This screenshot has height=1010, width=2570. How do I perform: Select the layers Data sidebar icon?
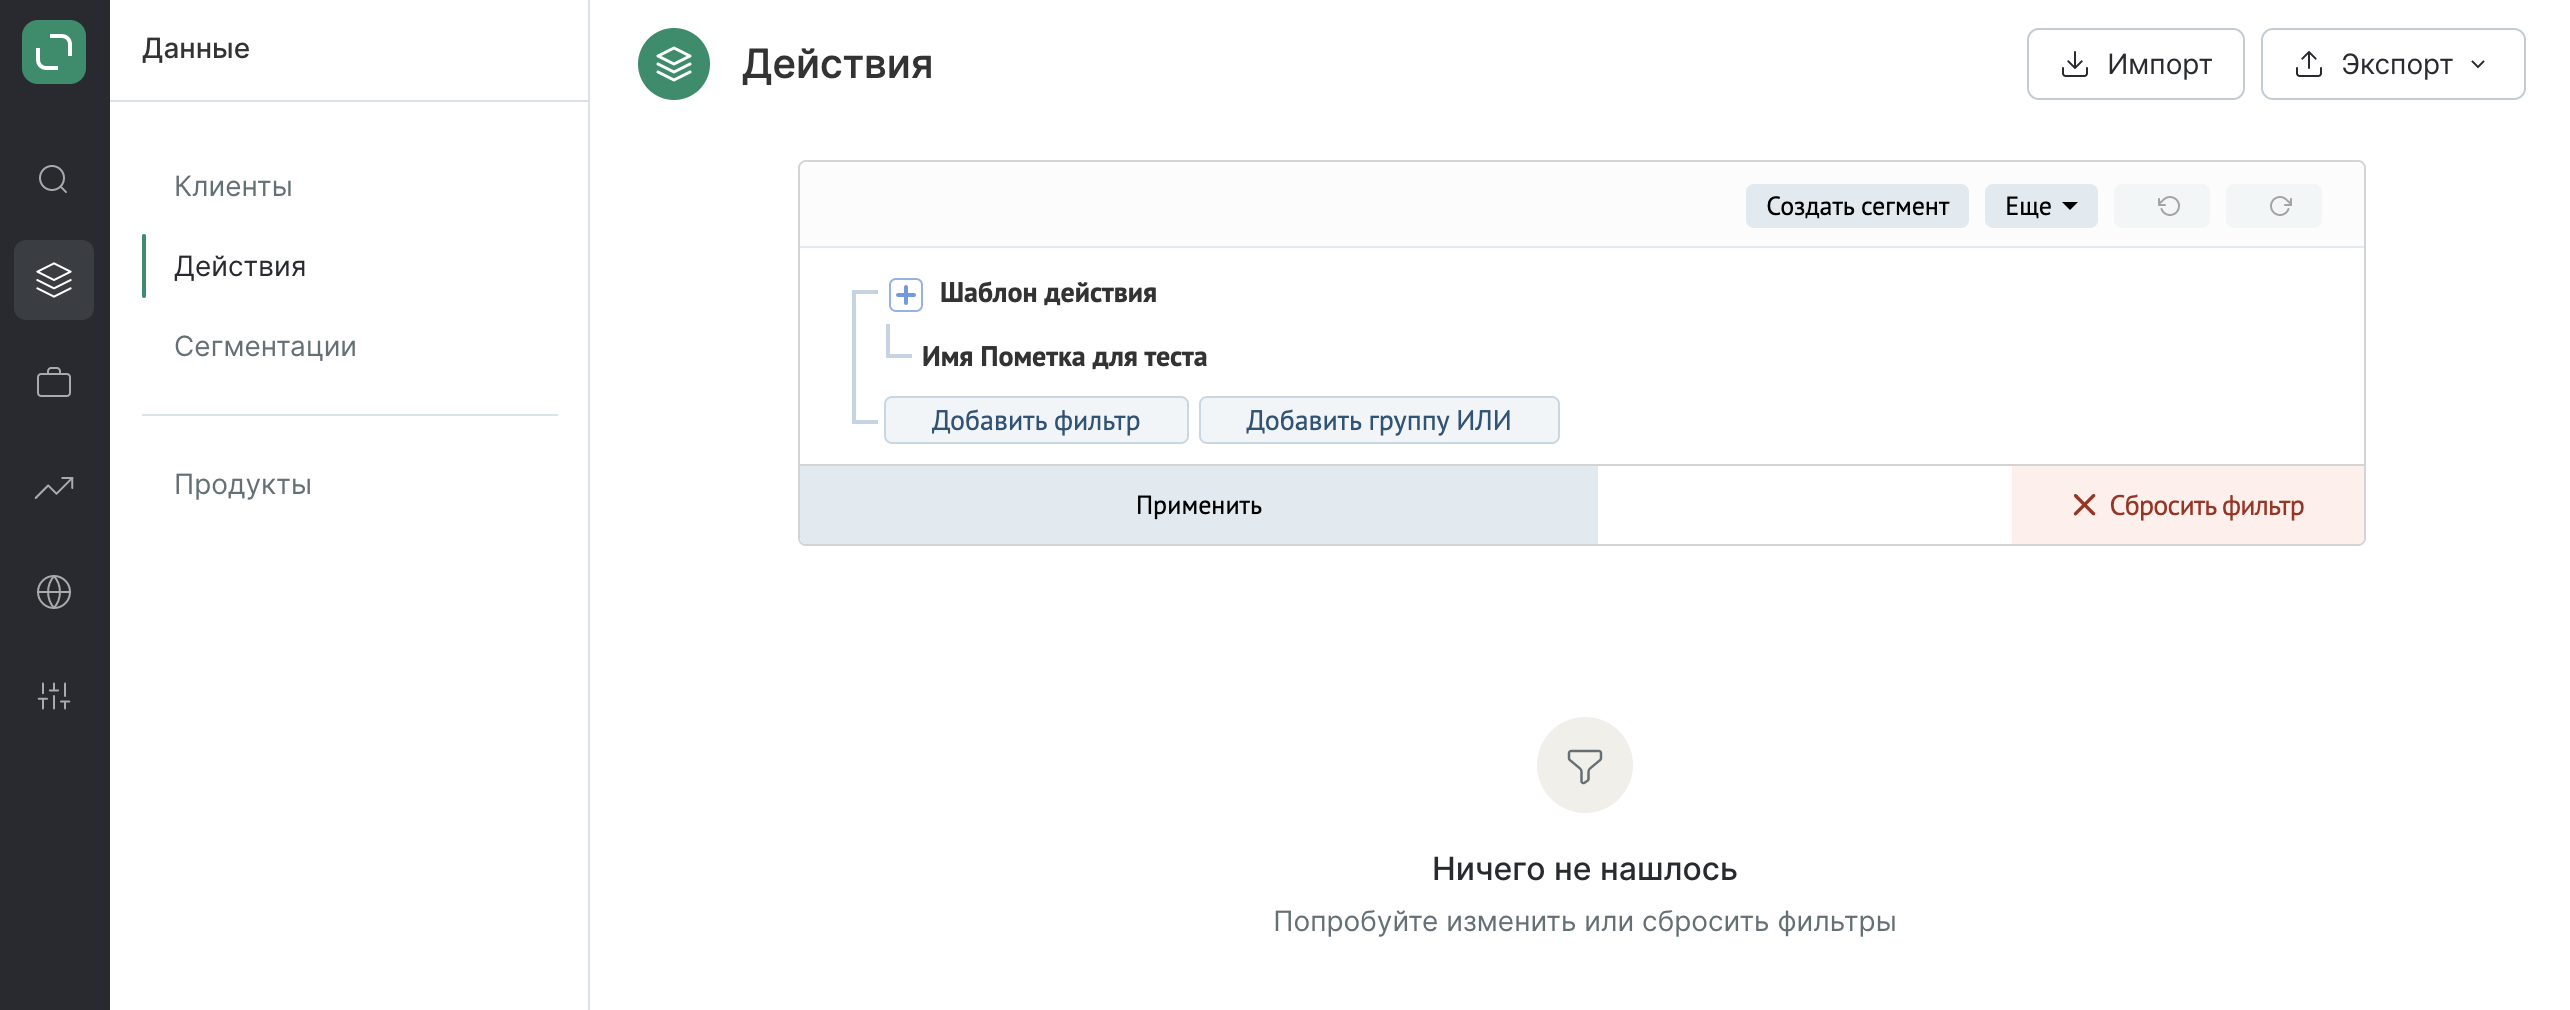click(54, 280)
